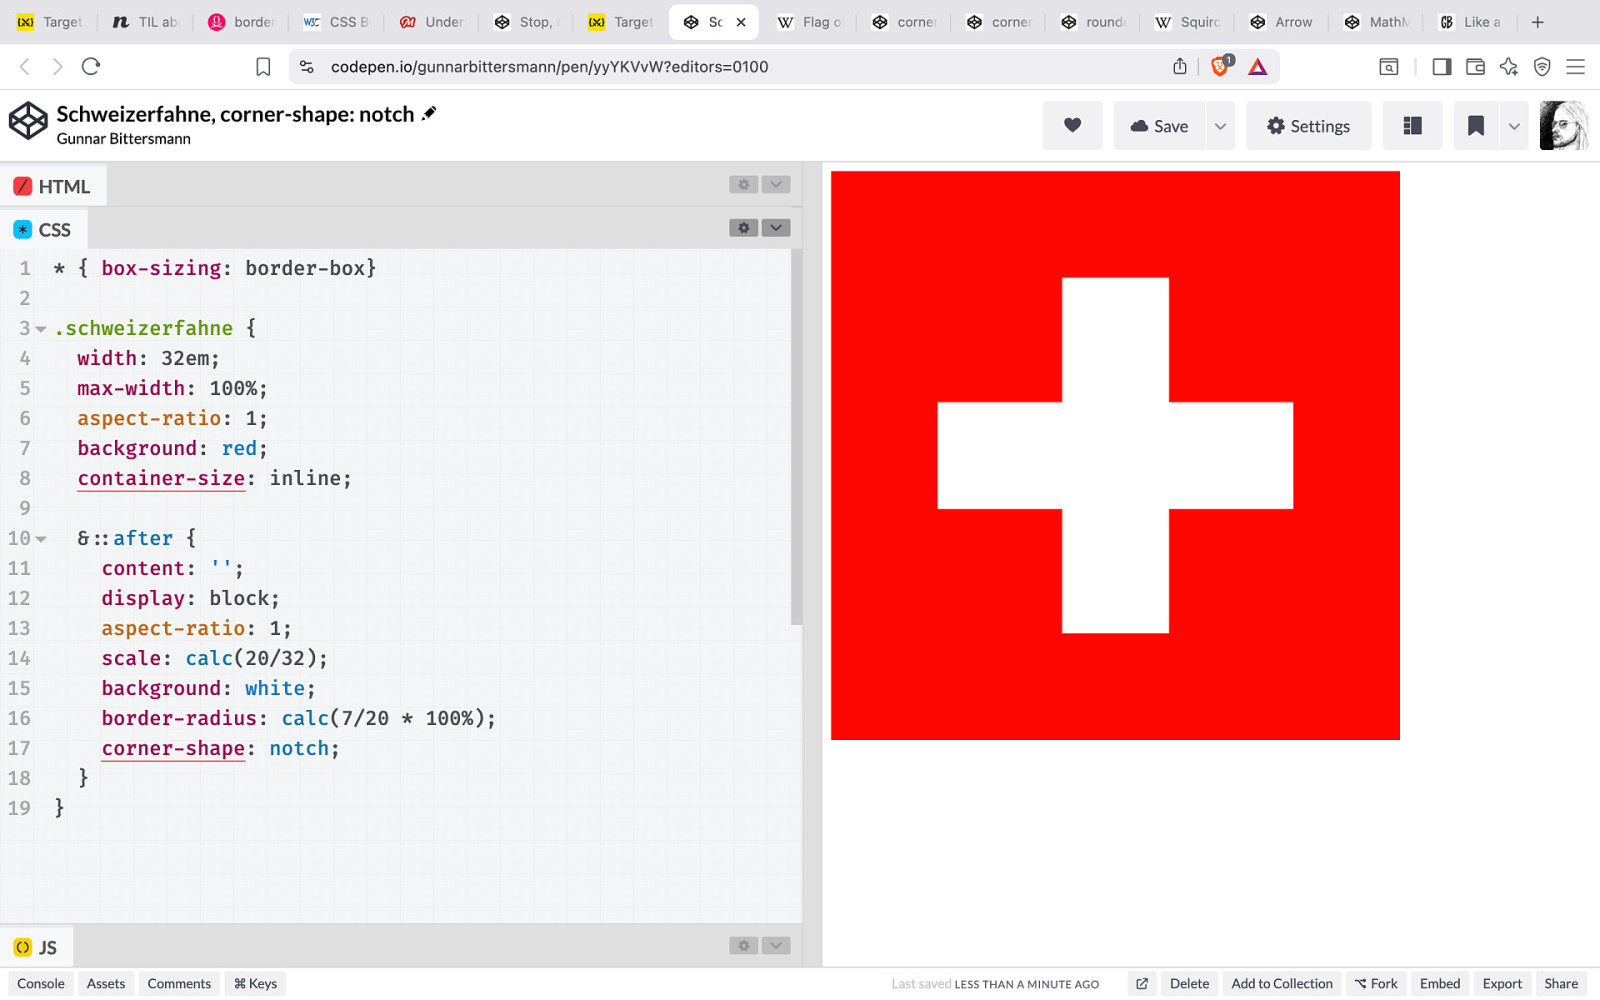The height and width of the screenshot is (1000, 1600).
Task: Toggle the browser sidebar panel icon
Action: (x=1441, y=67)
